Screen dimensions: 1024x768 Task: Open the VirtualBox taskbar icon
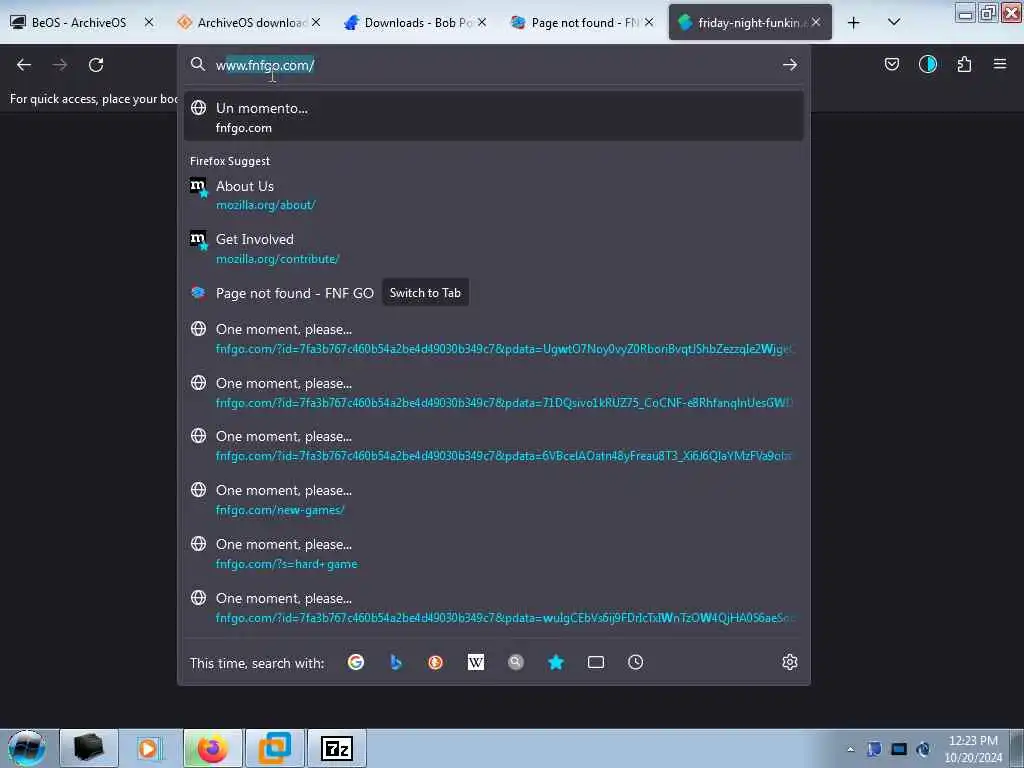(275, 748)
